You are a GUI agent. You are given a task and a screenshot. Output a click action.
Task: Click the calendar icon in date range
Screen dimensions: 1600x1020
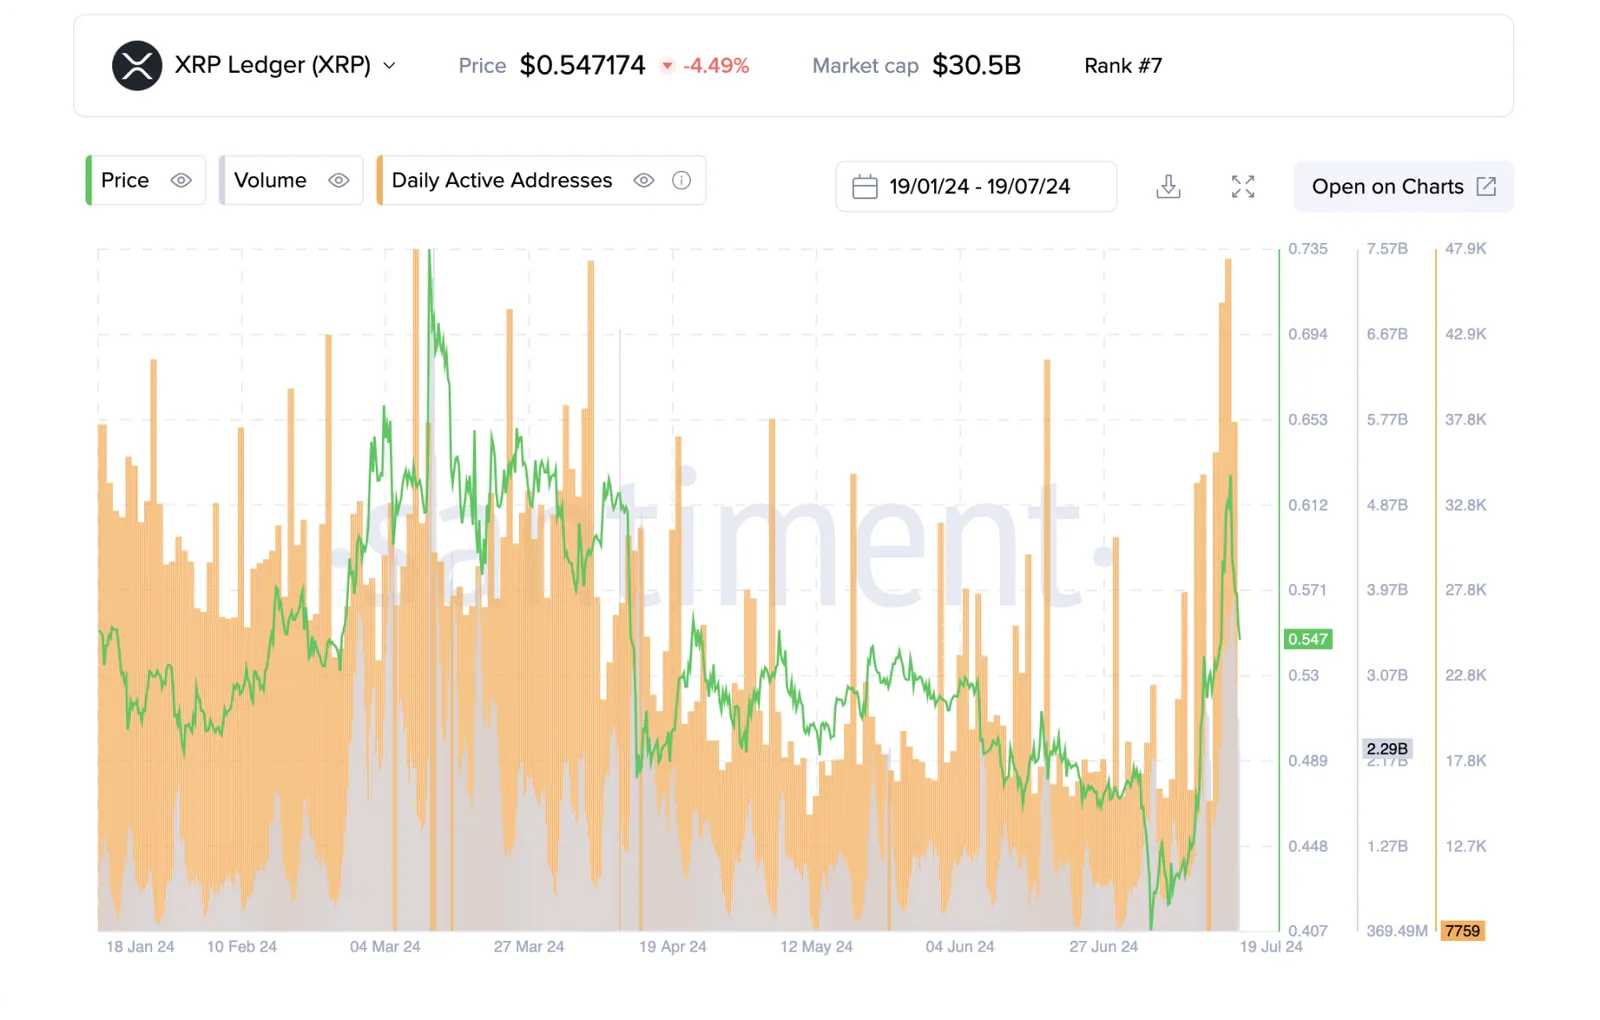[x=865, y=187]
